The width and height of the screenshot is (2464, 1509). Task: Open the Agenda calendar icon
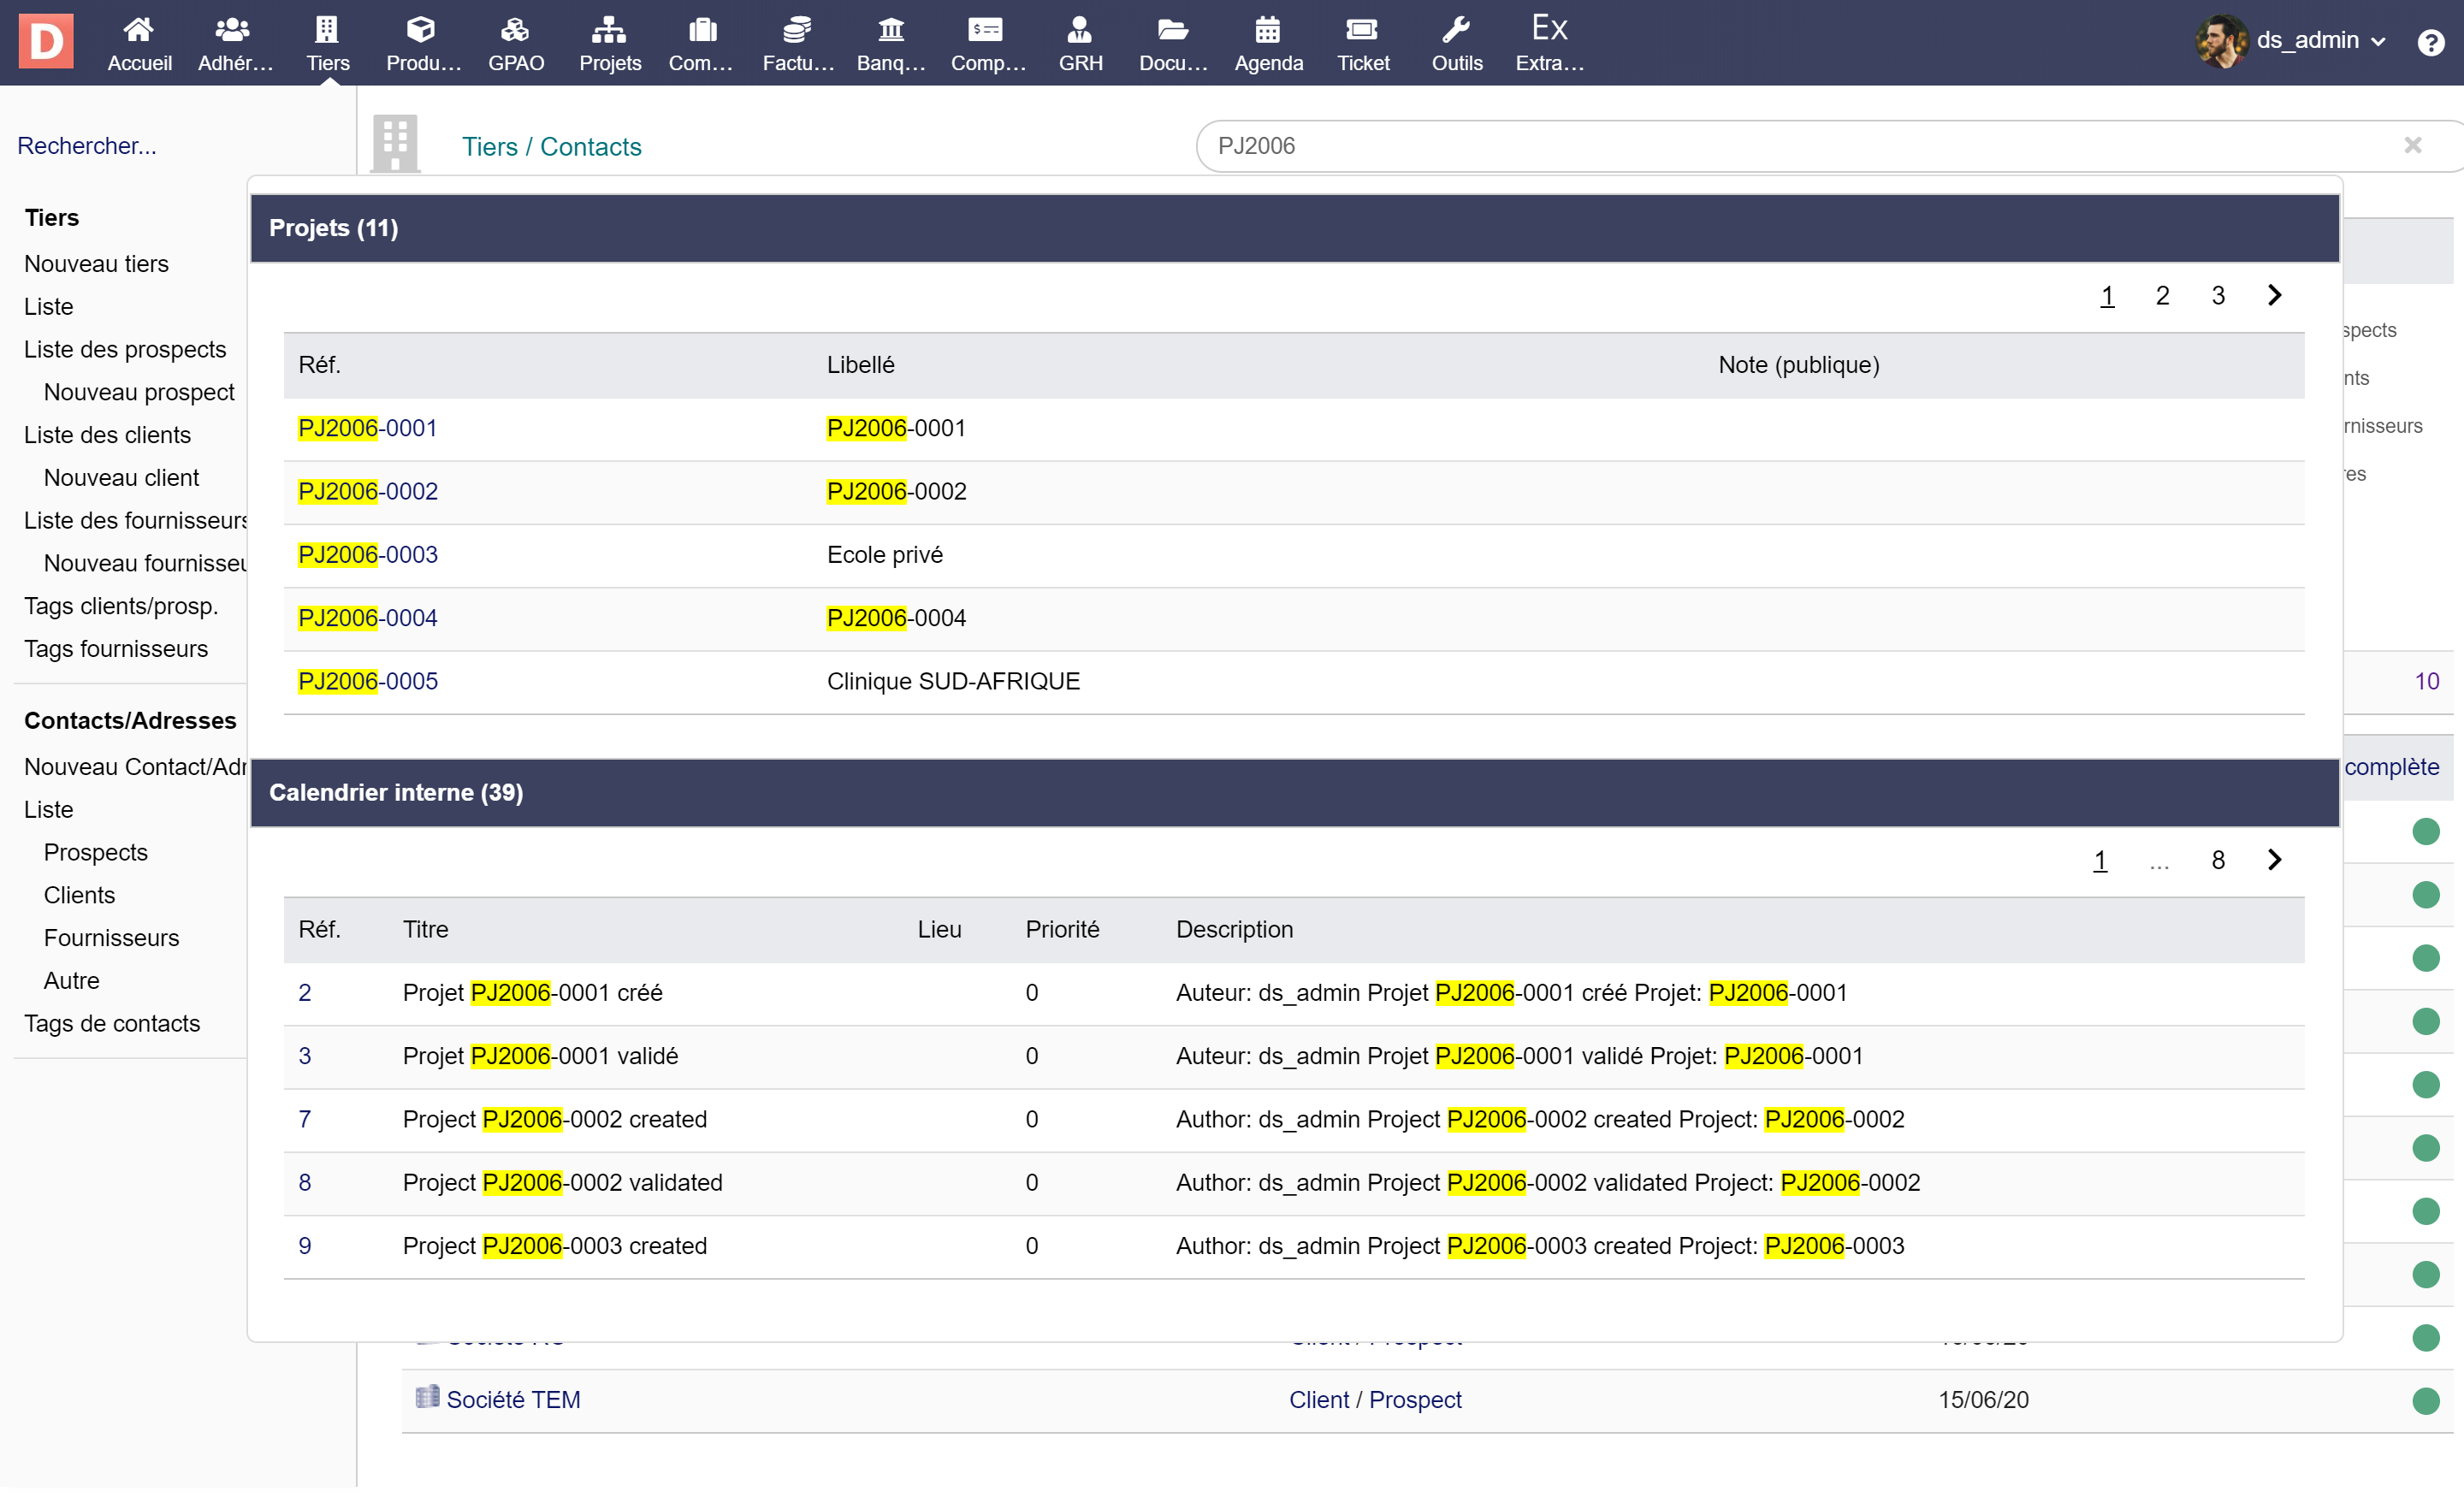(1267, 30)
